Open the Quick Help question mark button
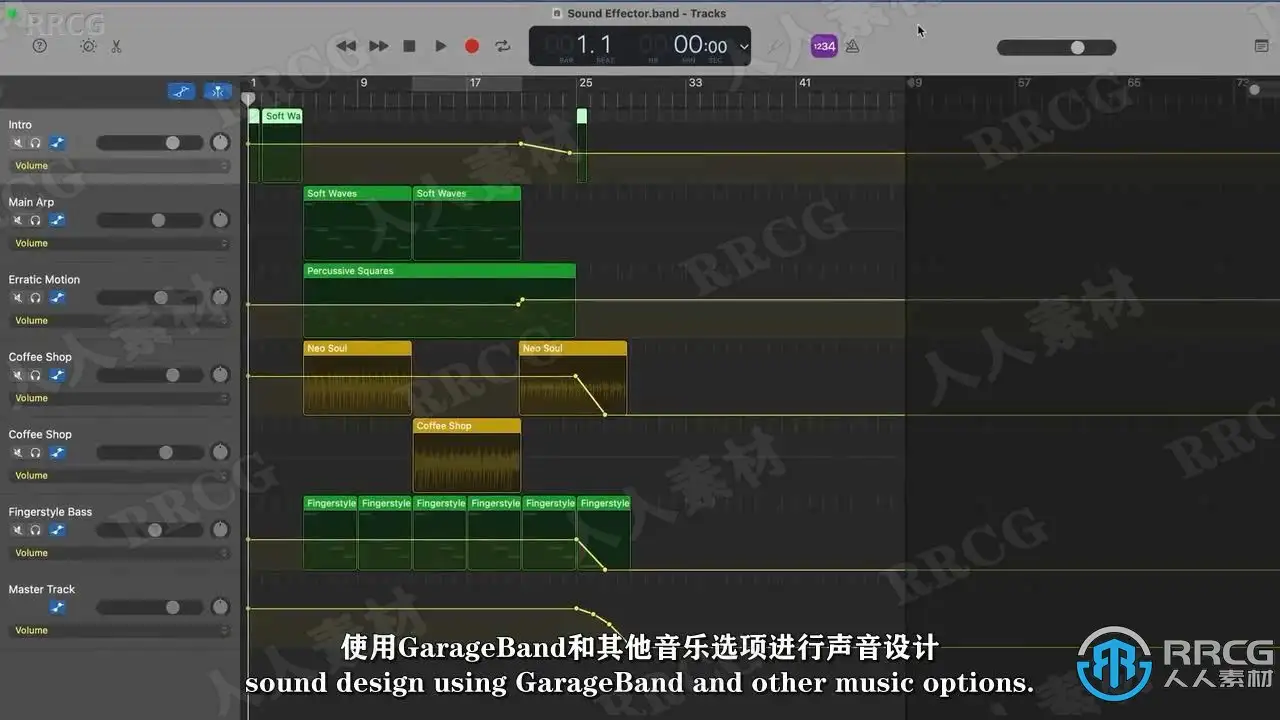 40,46
